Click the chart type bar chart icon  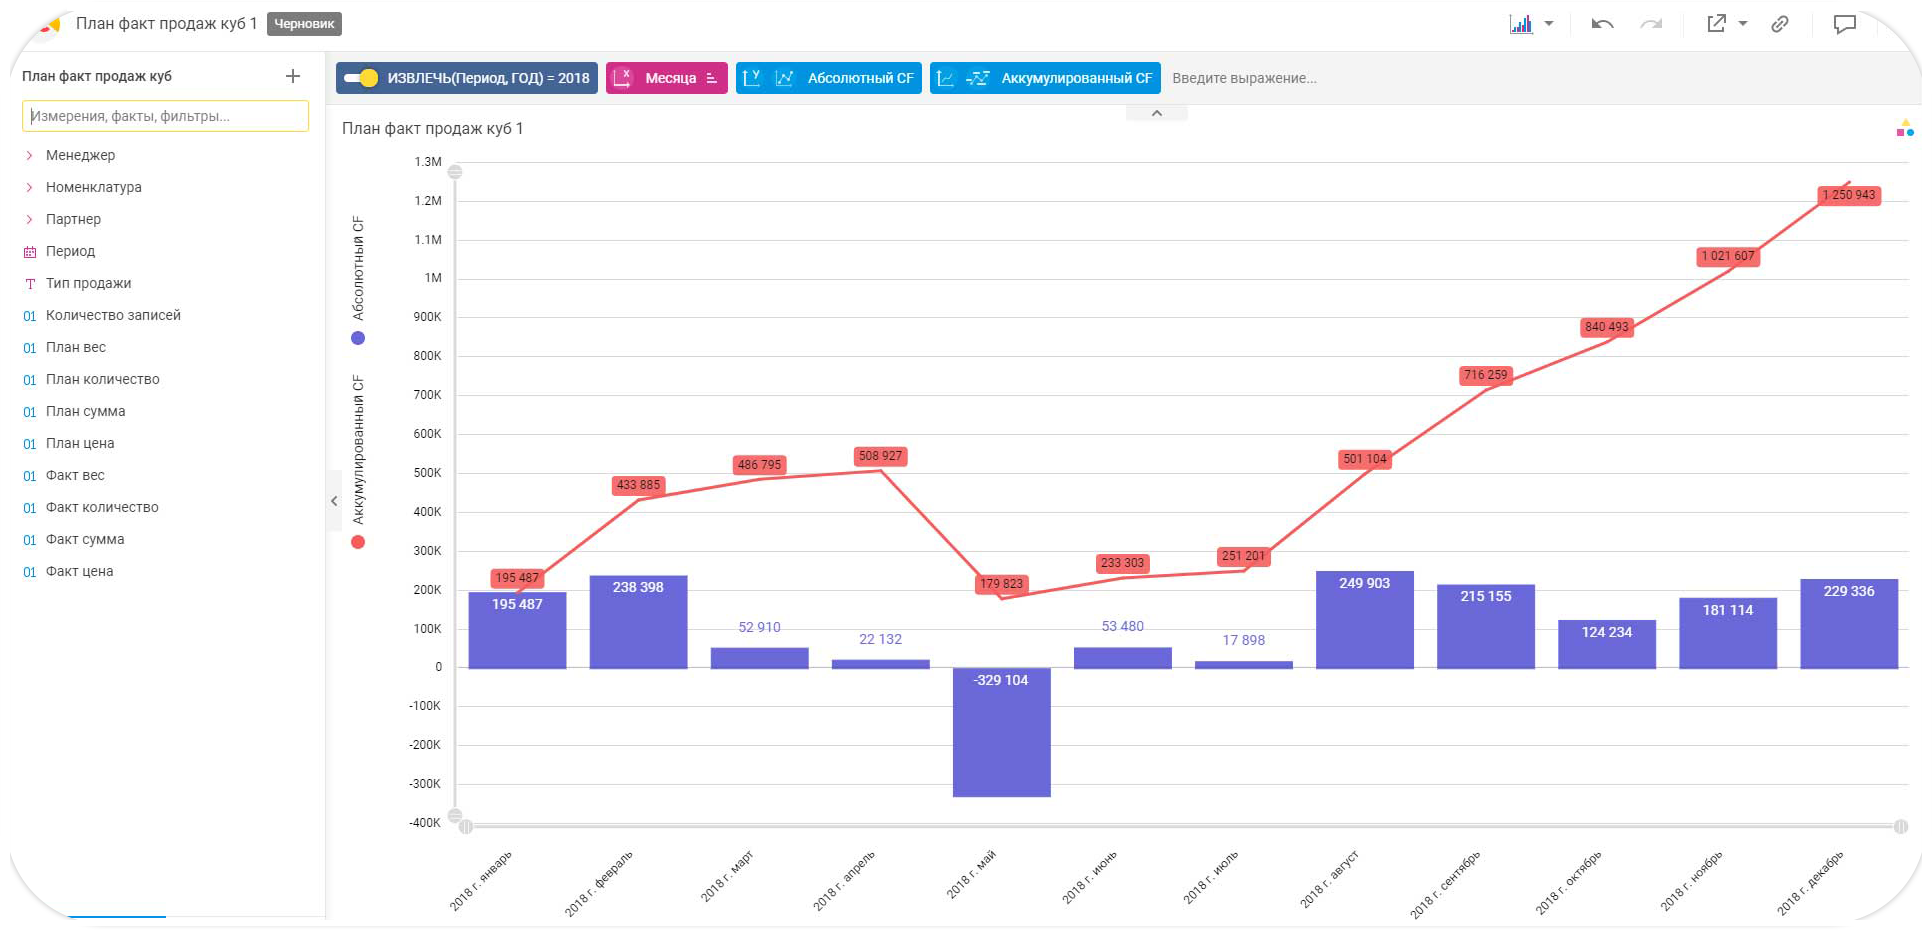point(1520,24)
